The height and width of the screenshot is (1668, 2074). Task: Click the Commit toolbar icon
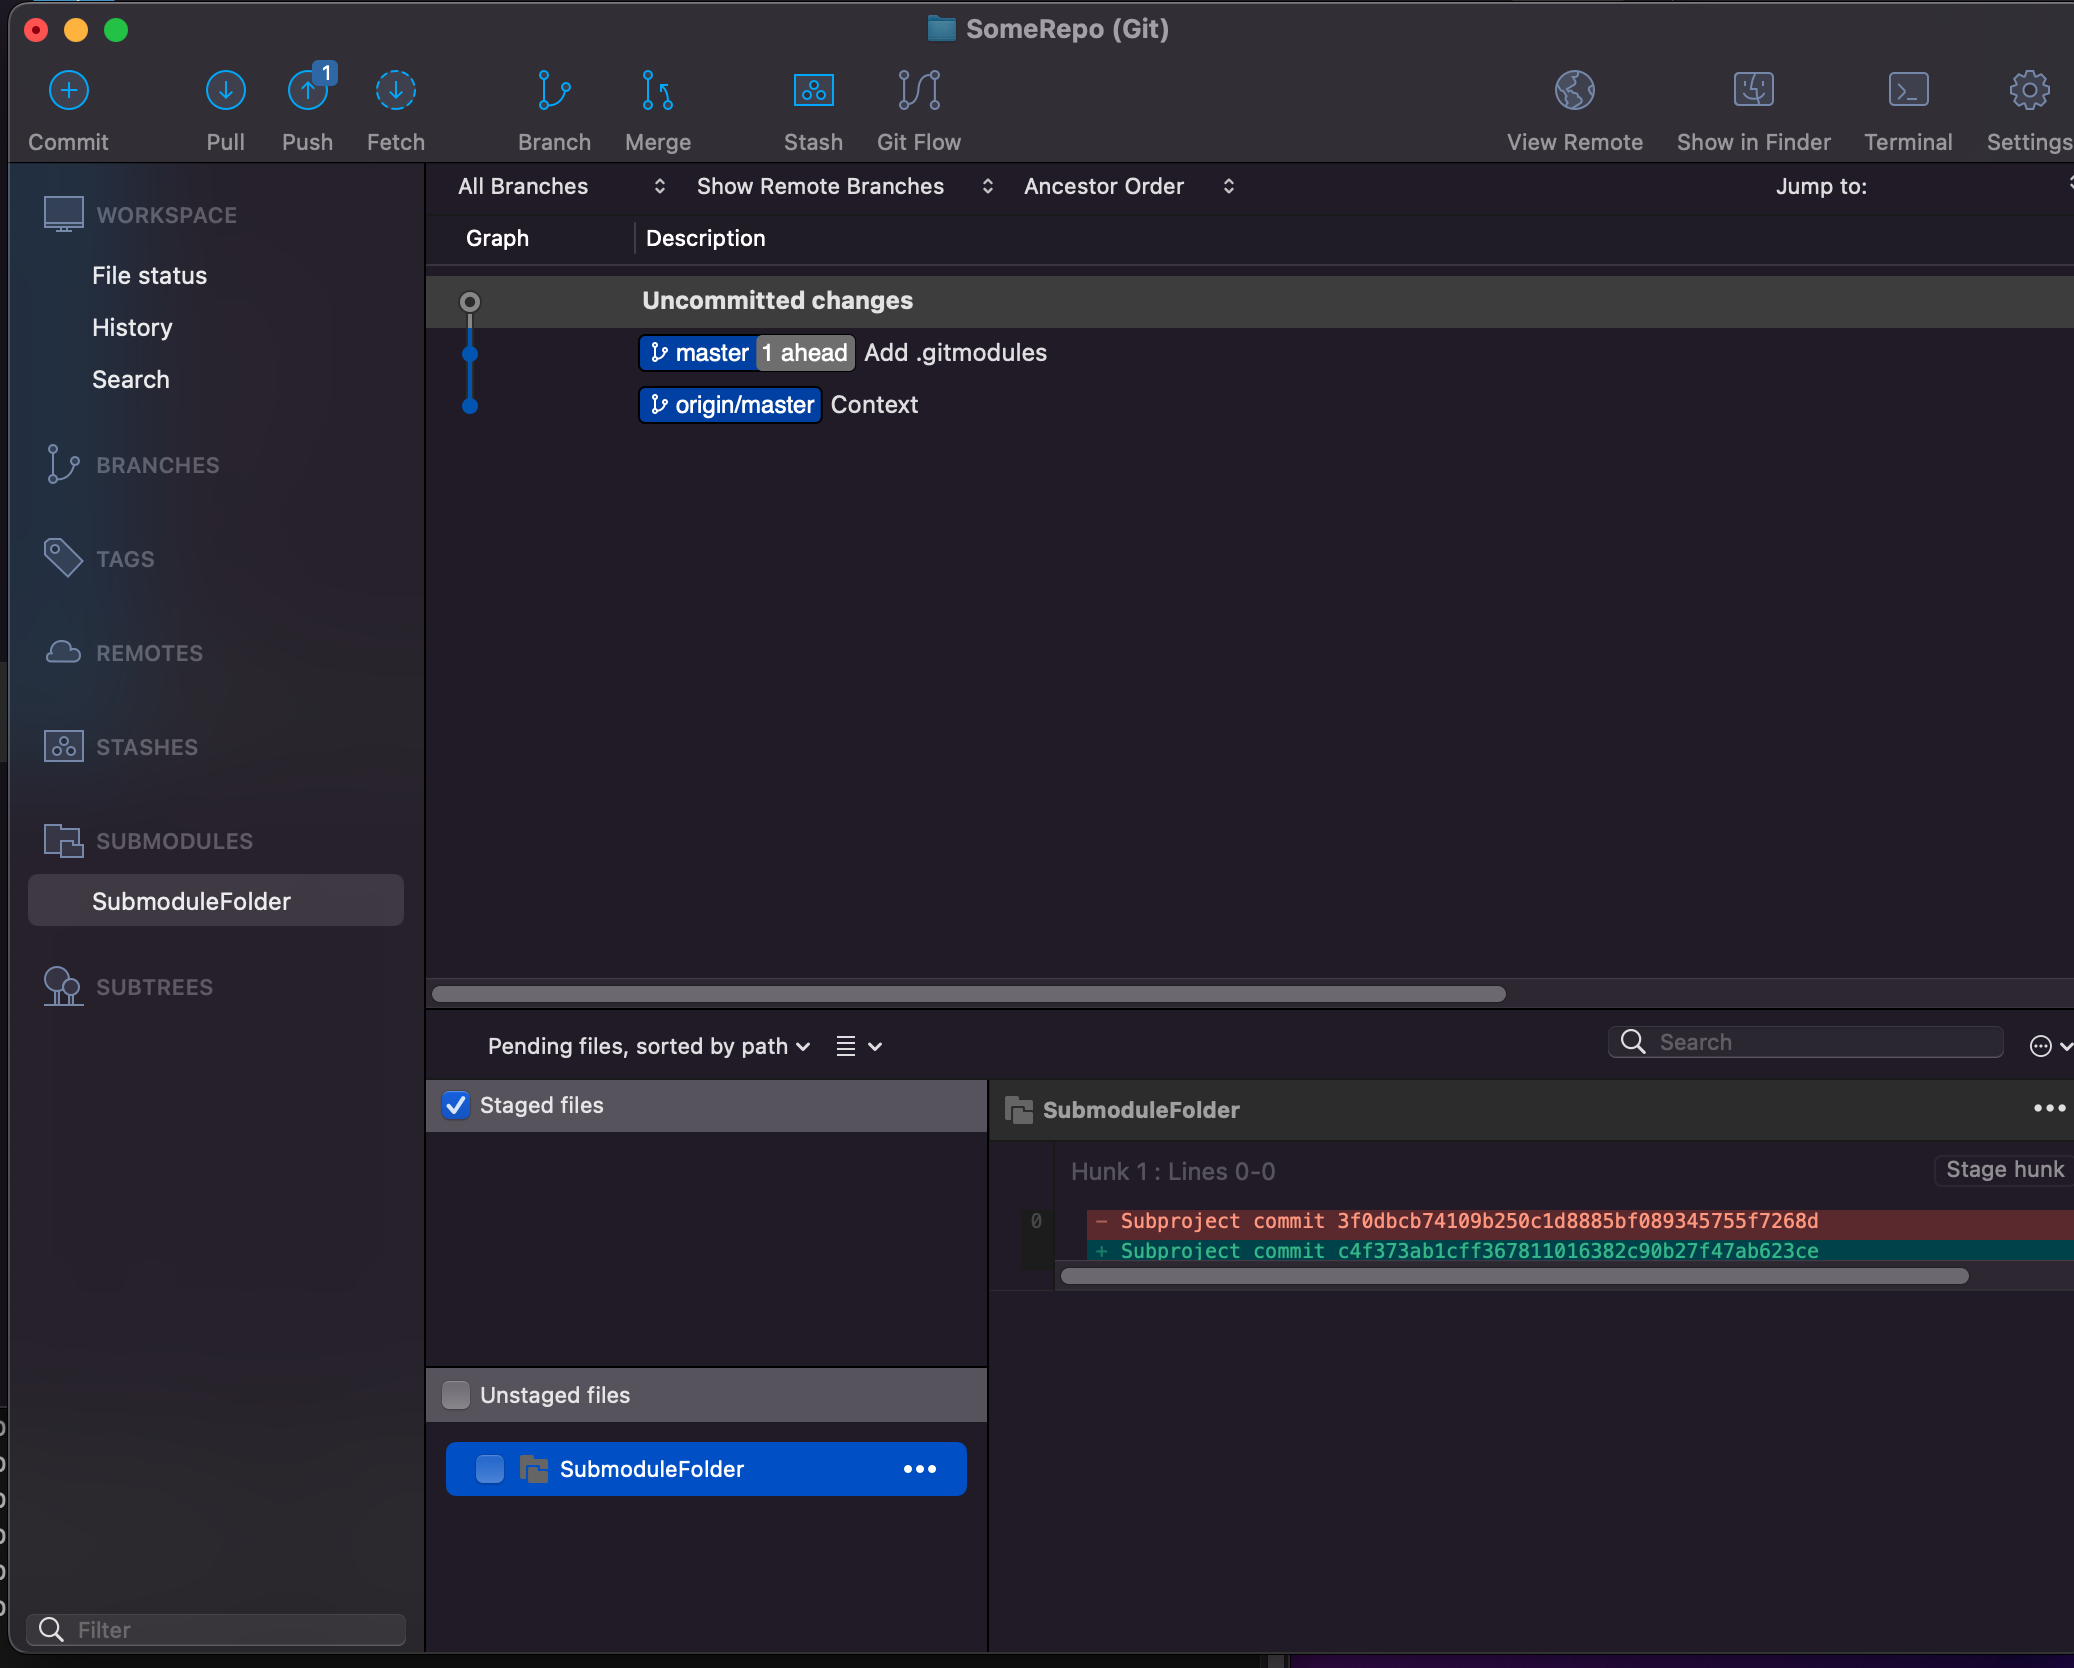(x=68, y=91)
